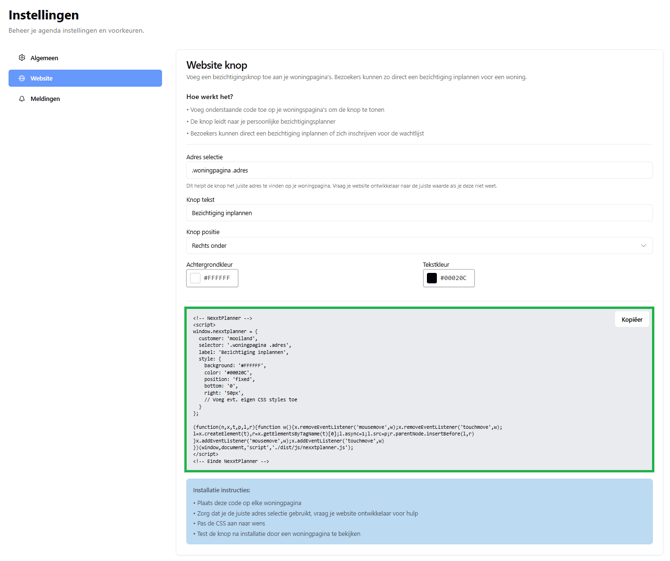Click the gear icon next to Algemeen
The height and width of the screenshot is (561, 670).
[x=22, y=58]
